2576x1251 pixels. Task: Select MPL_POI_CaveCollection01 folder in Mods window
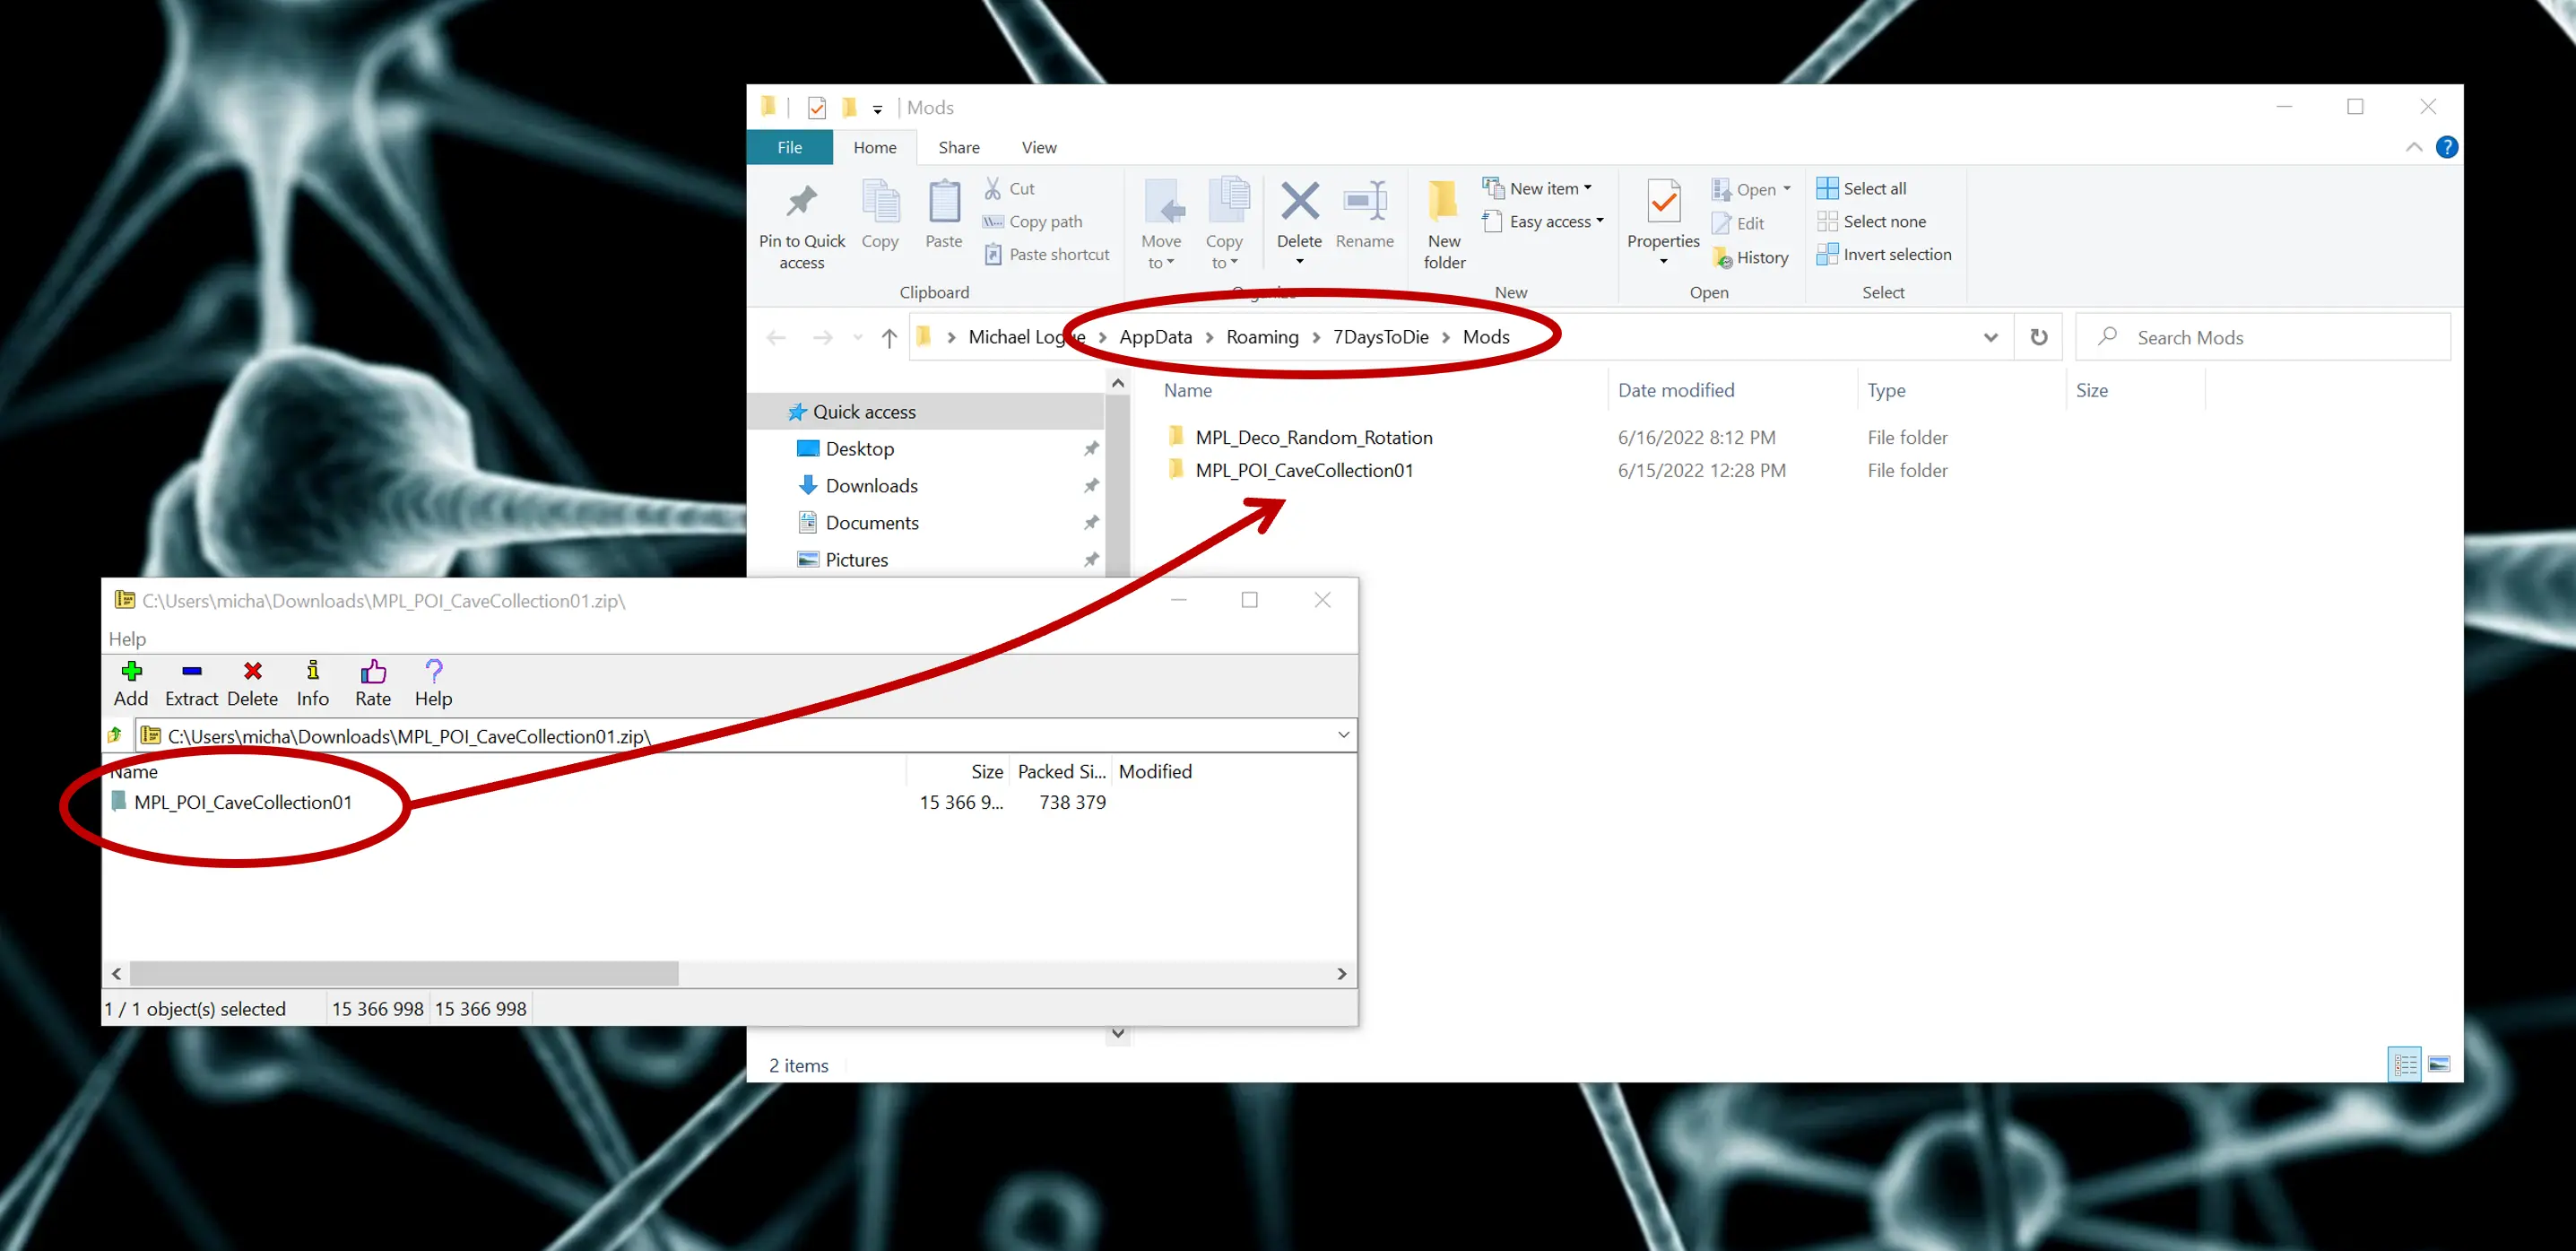1303,470
